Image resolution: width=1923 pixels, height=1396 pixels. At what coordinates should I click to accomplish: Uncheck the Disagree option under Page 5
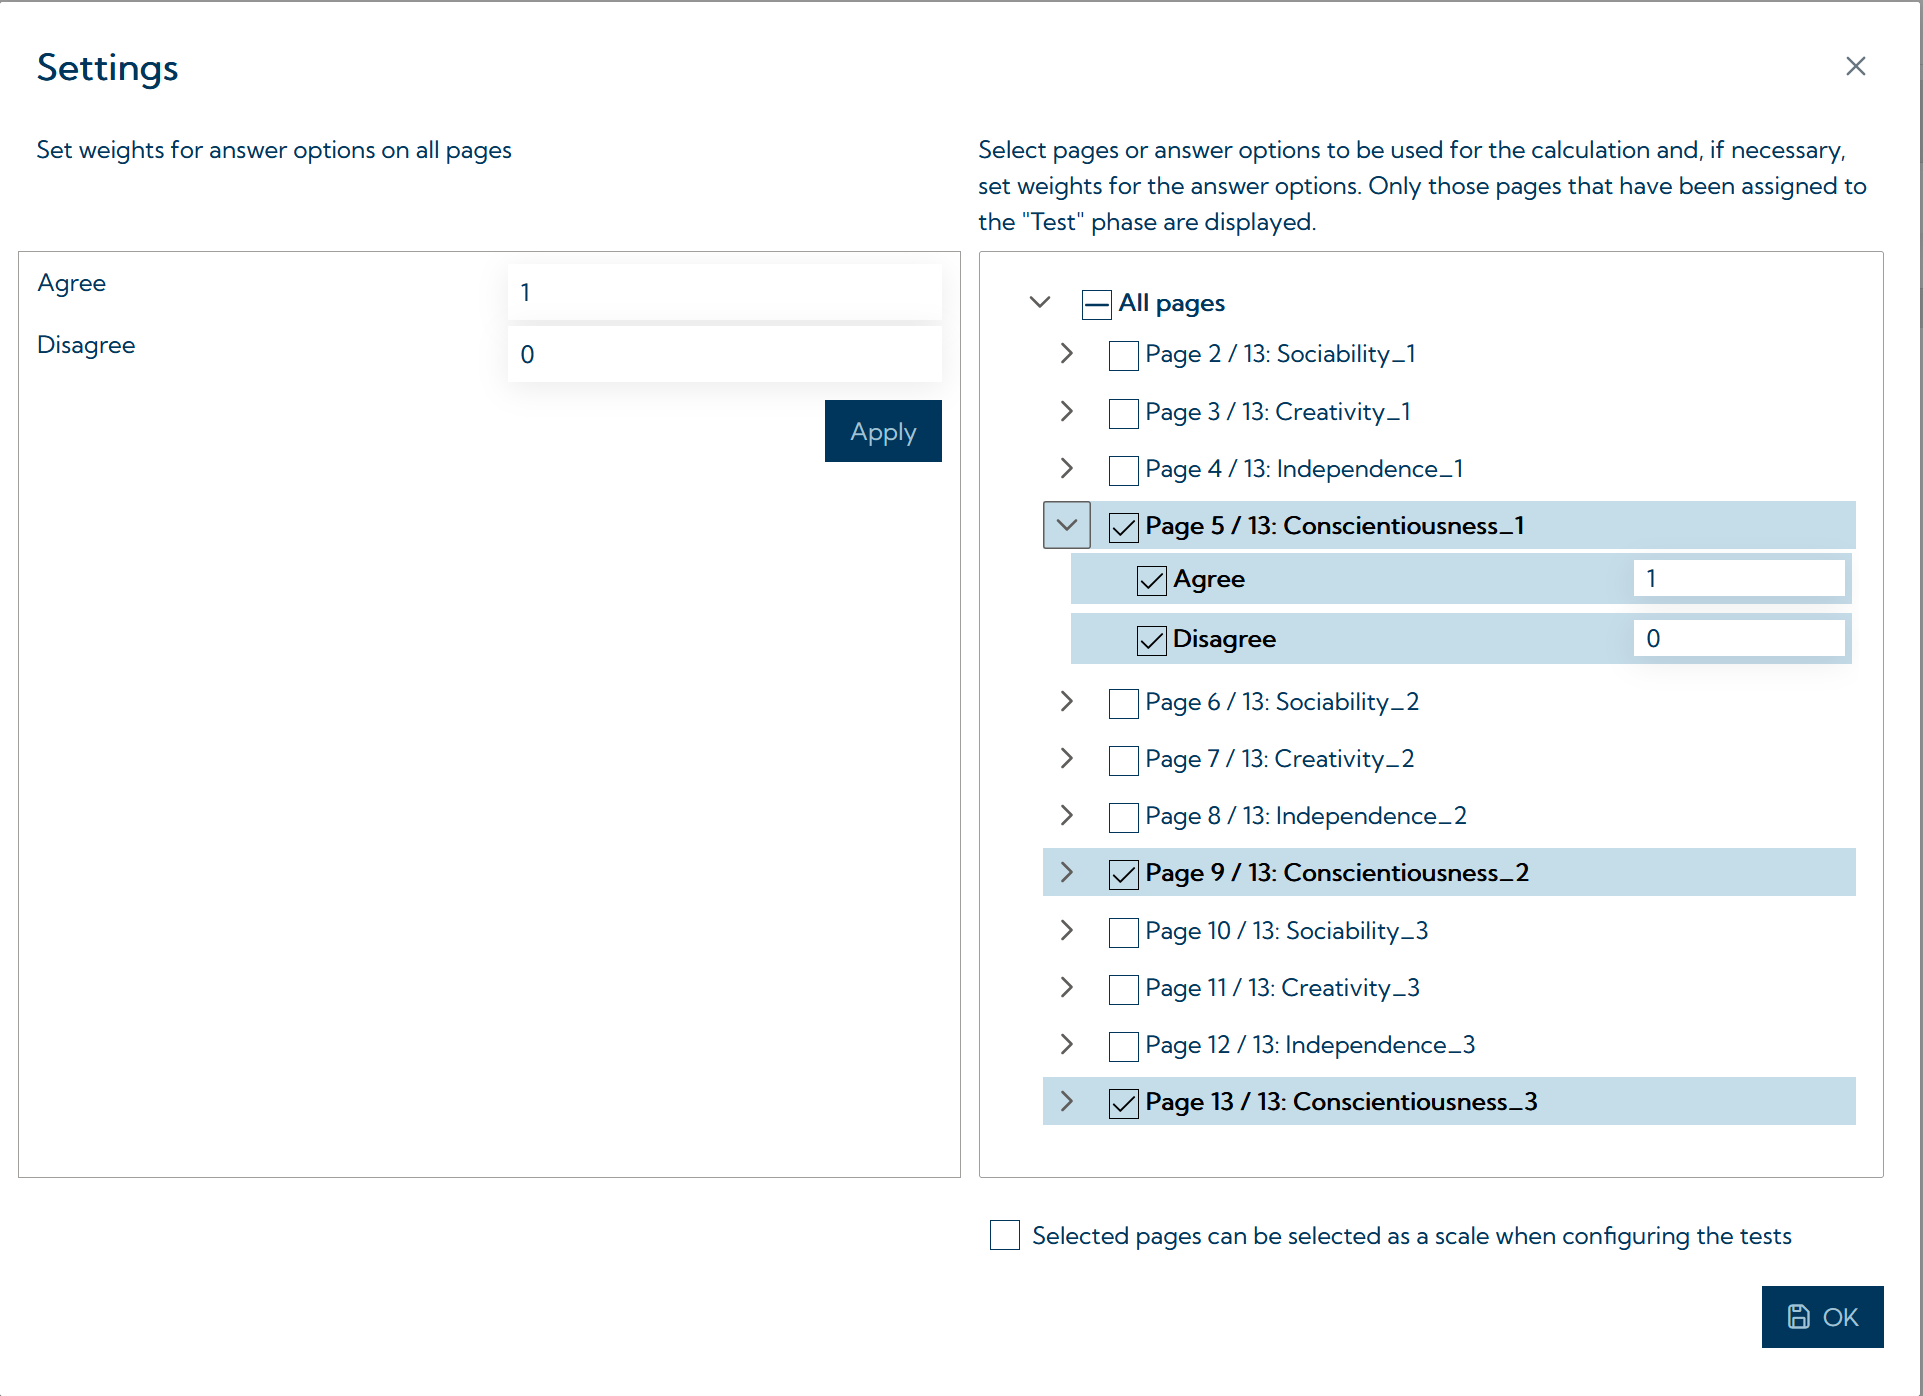tap(1151, 640)
